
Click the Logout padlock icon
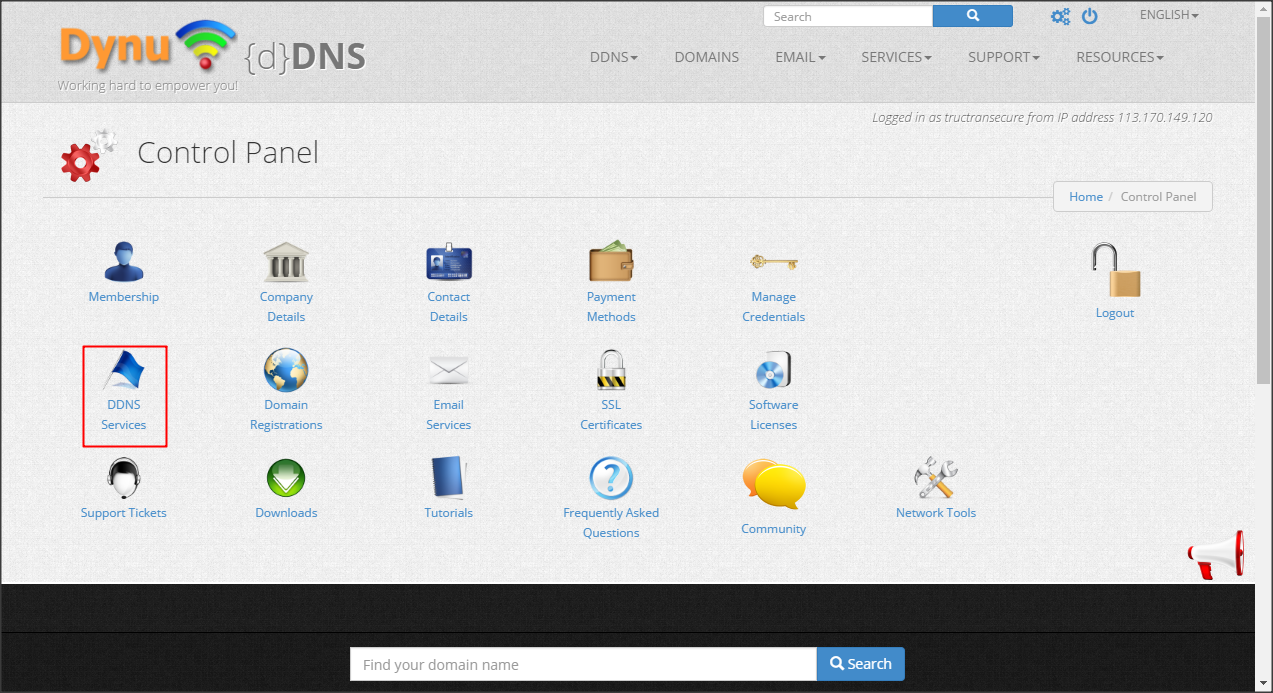tap(1115, 270)
